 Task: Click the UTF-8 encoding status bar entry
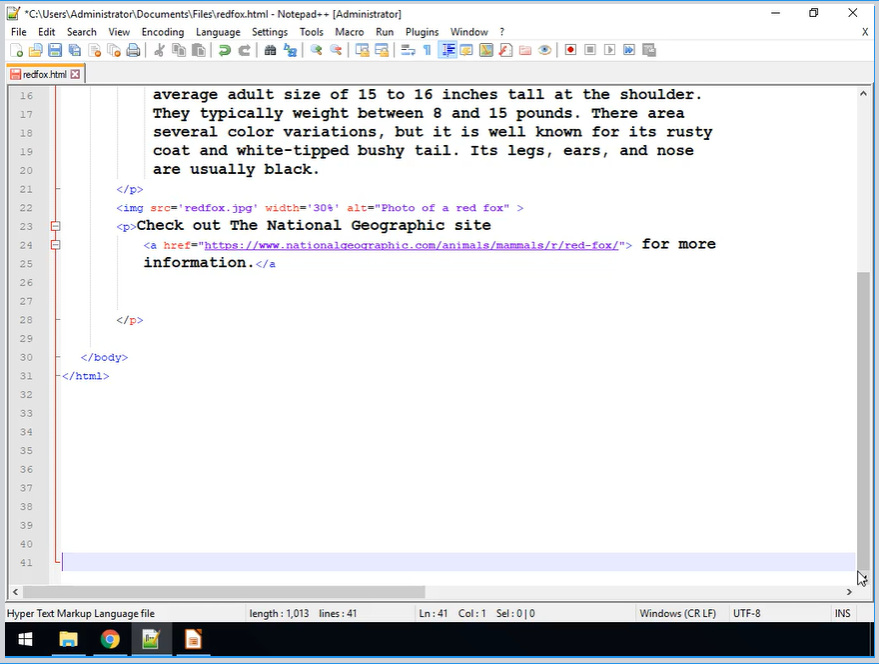tap(747, 614)
